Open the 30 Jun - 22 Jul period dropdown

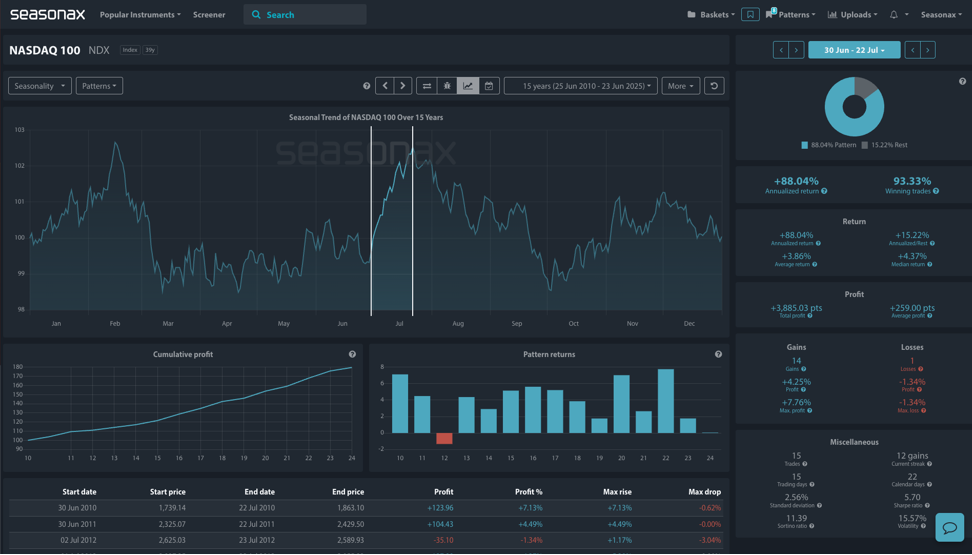(854, 50)
